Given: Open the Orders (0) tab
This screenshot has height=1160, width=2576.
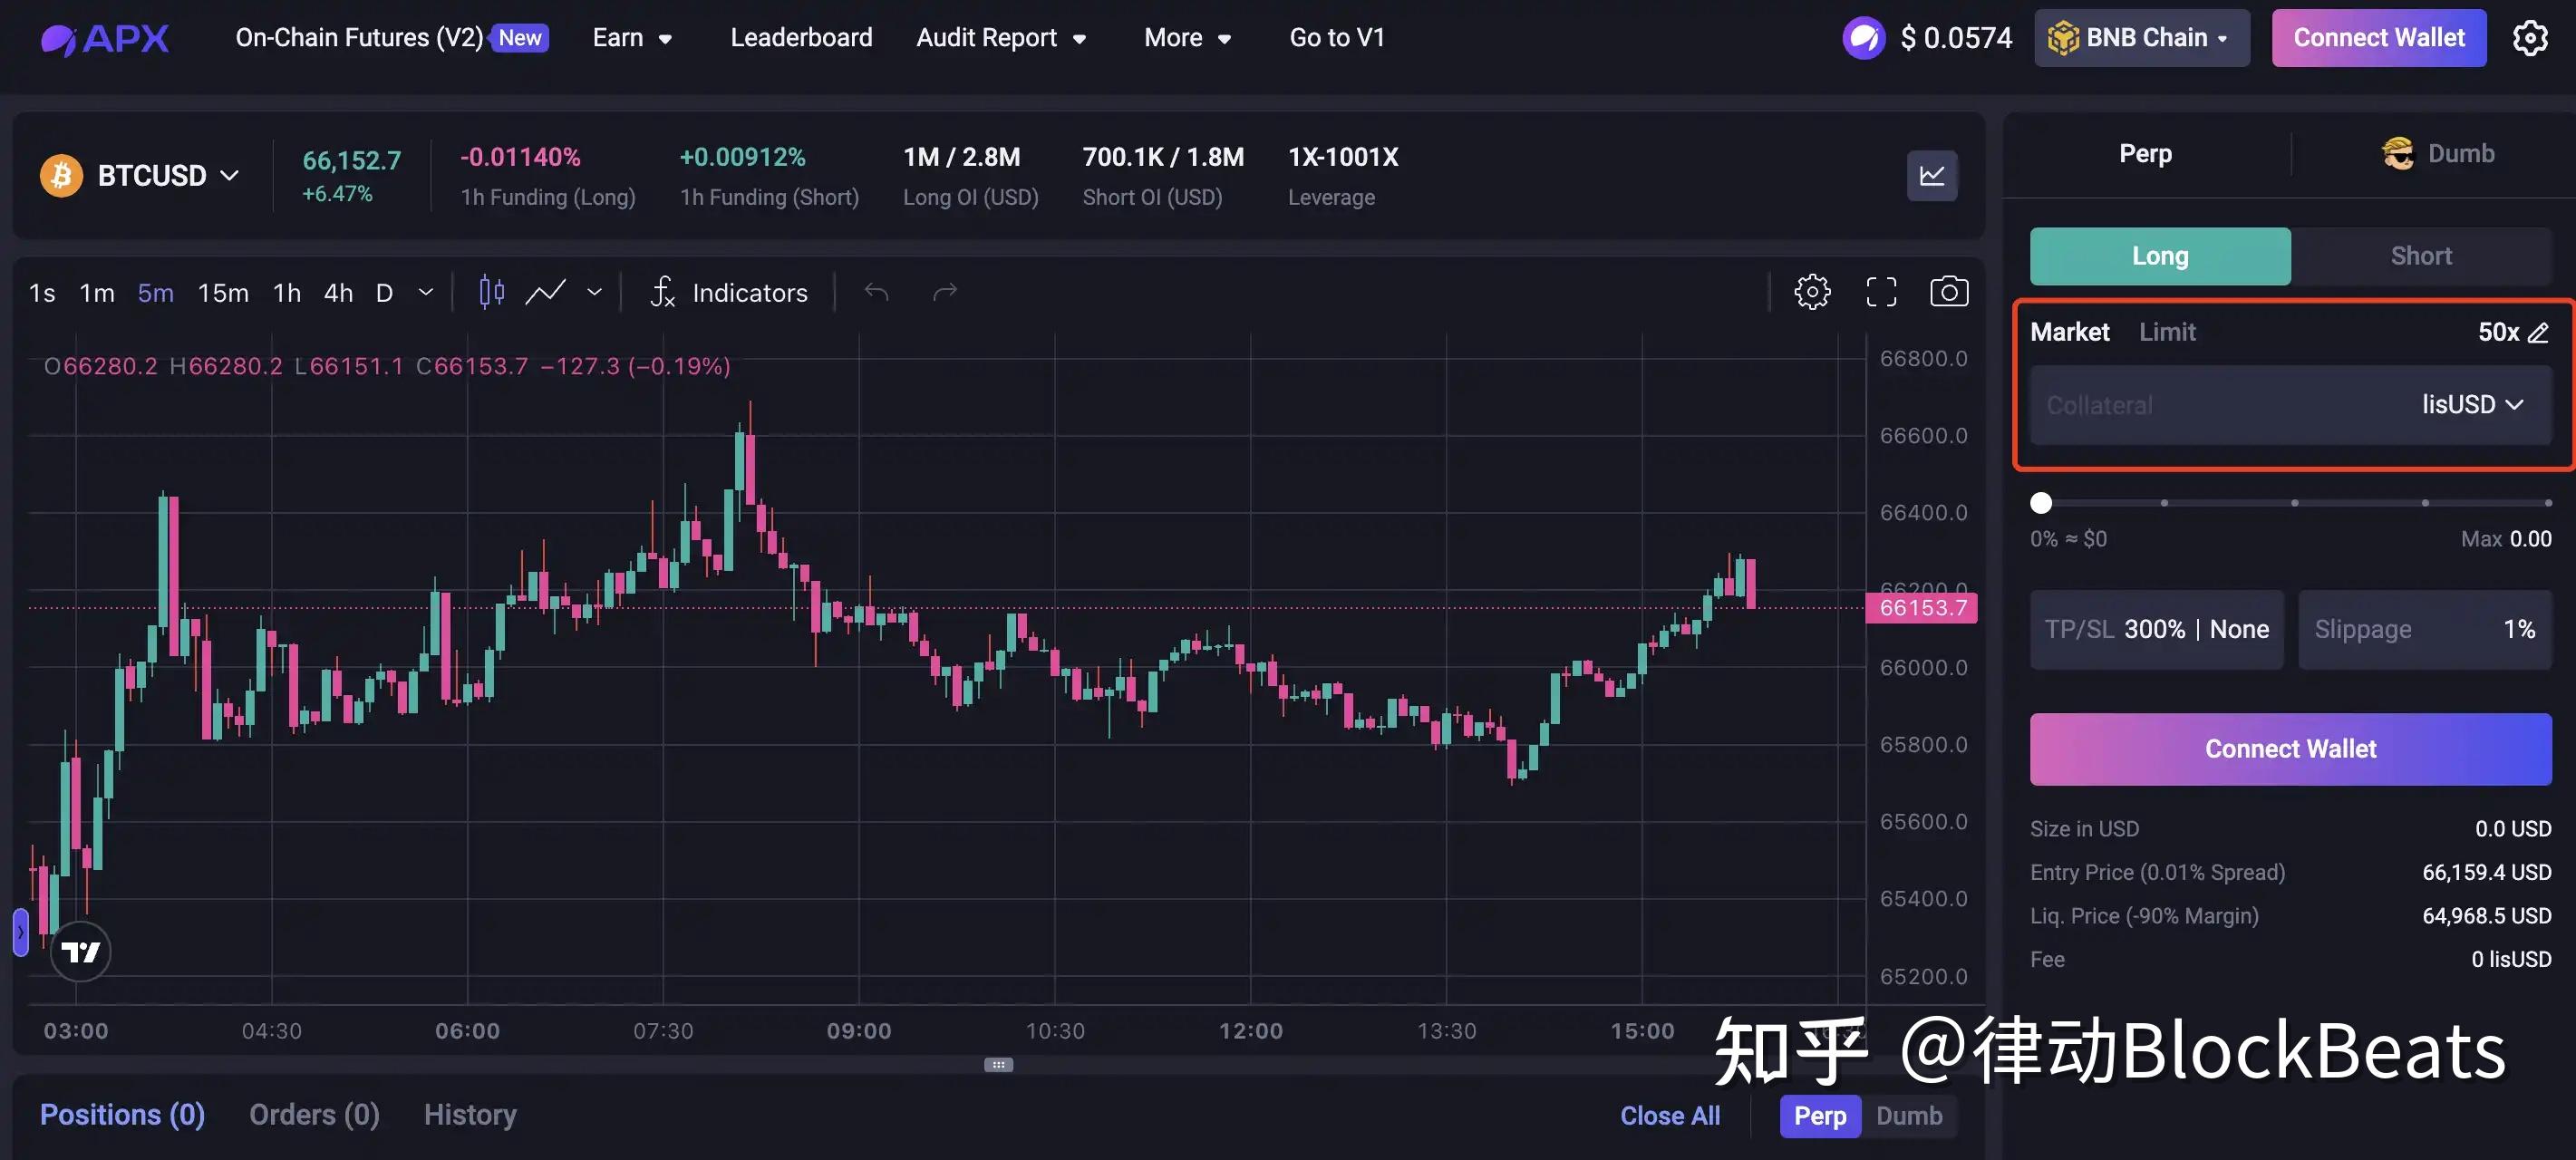Looking at the screenshot, I should coord(314,1115).
